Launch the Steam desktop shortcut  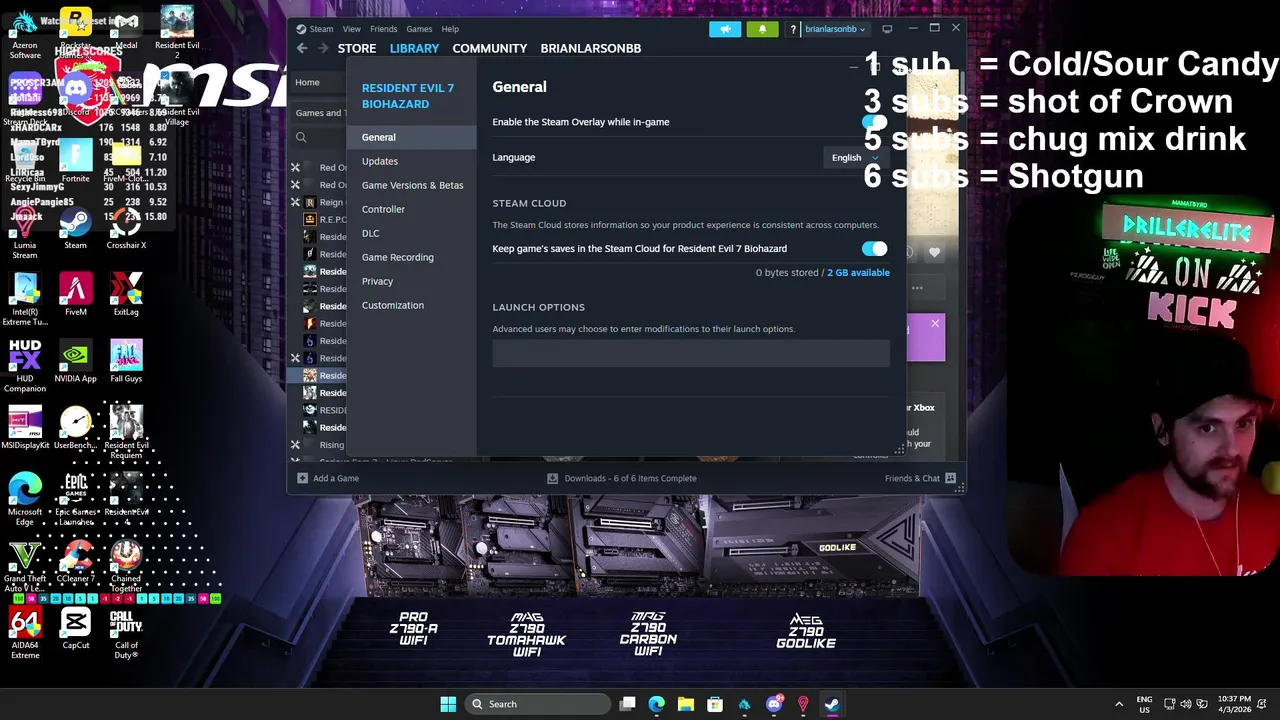pyautogui.click(x=75, y=228)
